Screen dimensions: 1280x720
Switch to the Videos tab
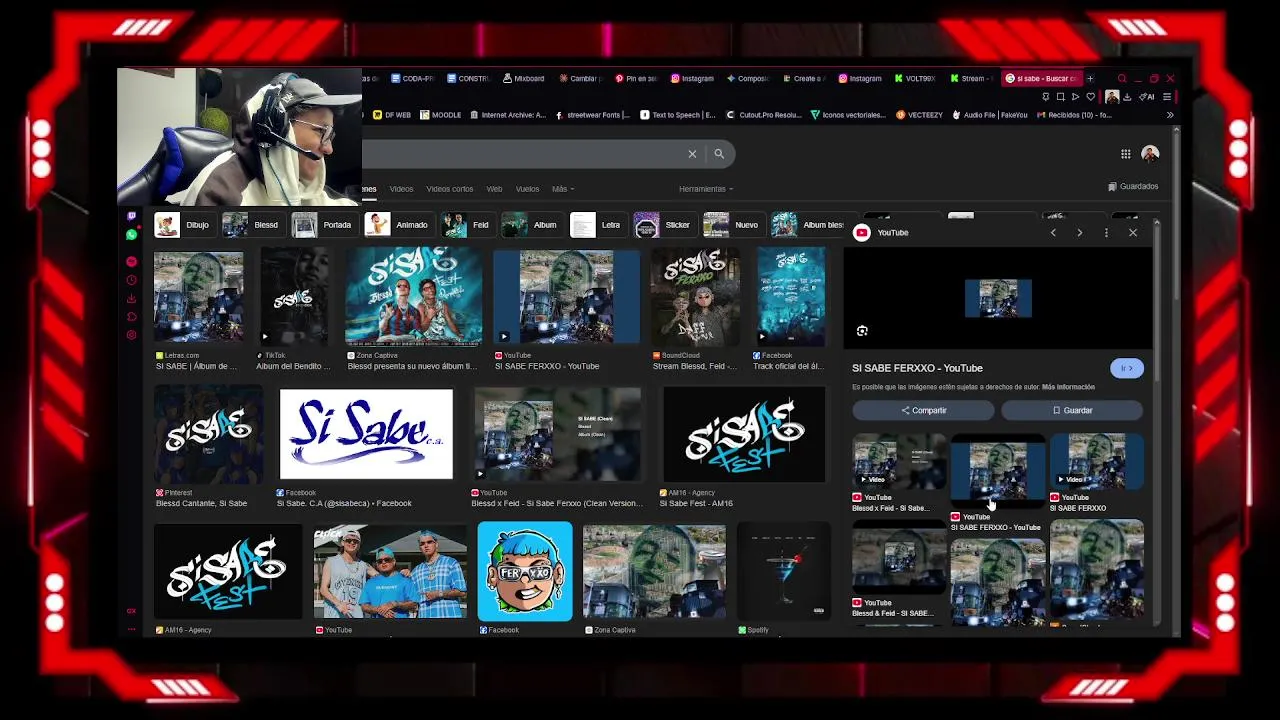[x=401, y=189]
